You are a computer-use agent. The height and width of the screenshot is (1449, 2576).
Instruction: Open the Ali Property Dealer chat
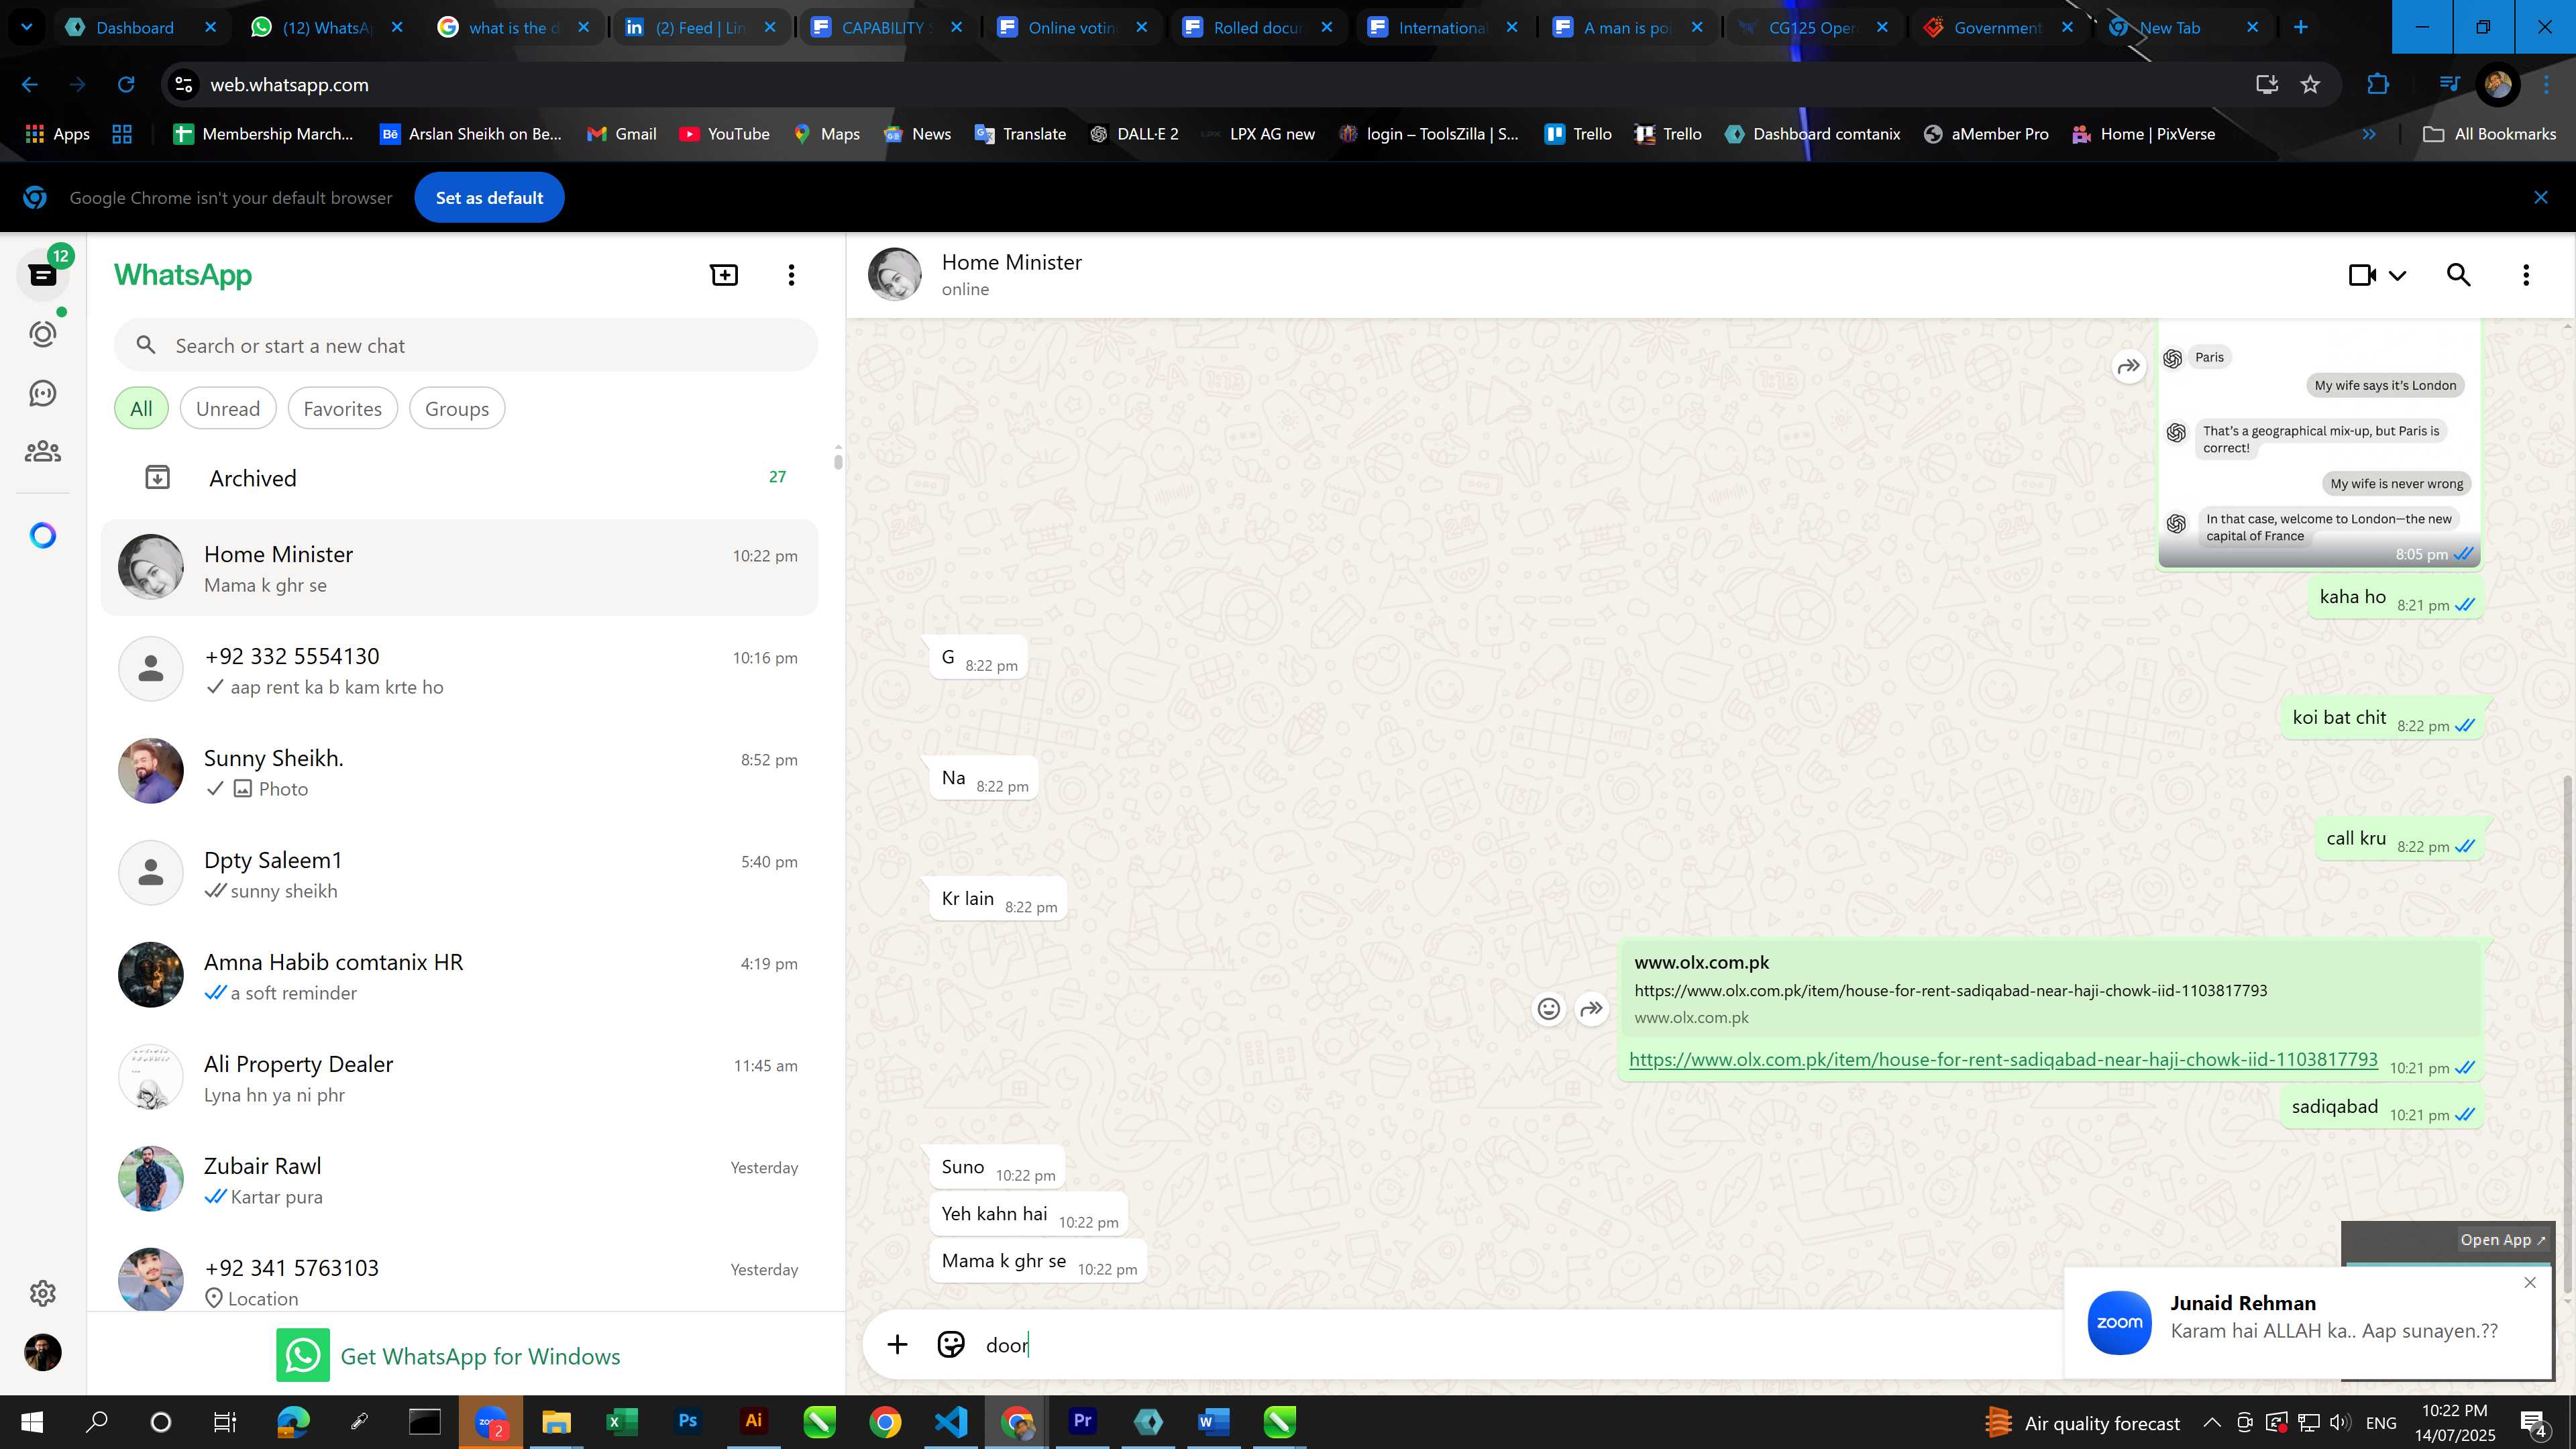coord(460,1078)
